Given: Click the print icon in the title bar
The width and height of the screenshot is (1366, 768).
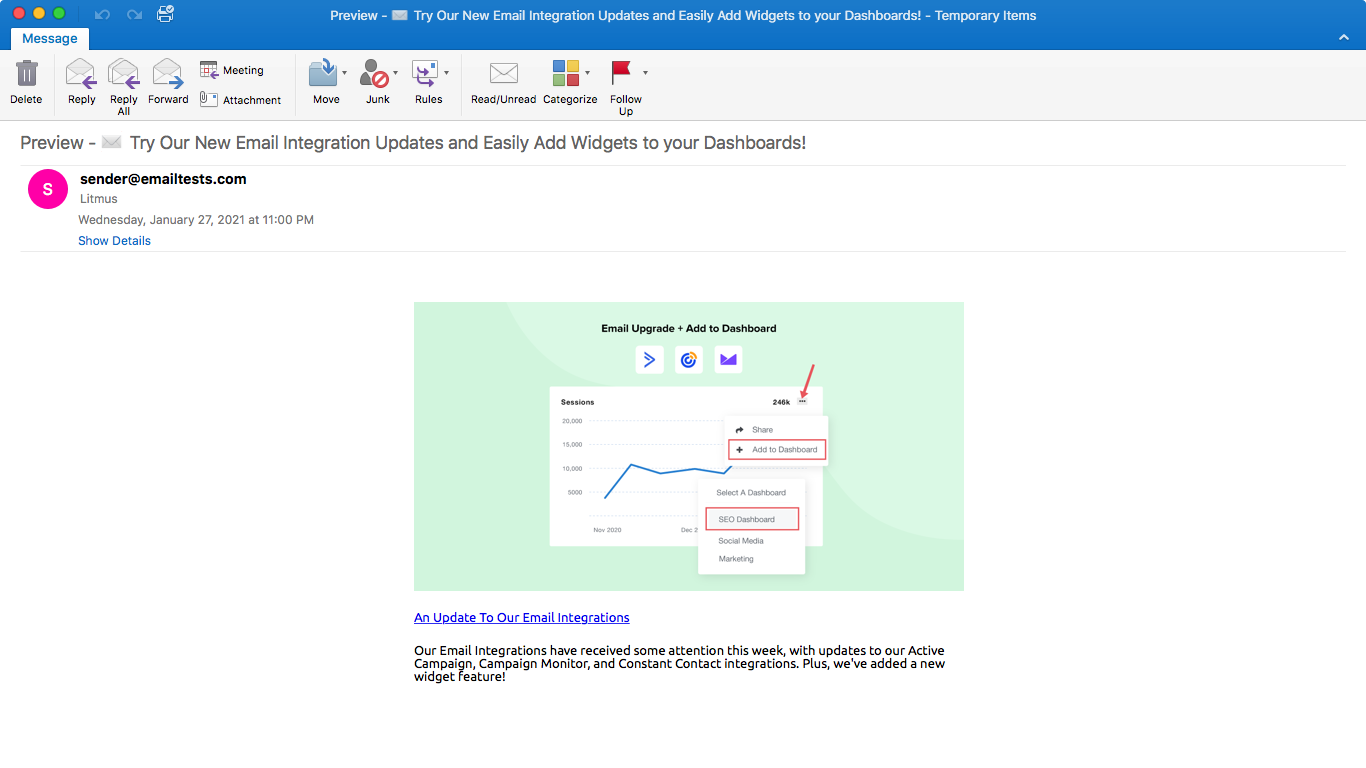Looking at the screenshot, I should coord(164,15).
